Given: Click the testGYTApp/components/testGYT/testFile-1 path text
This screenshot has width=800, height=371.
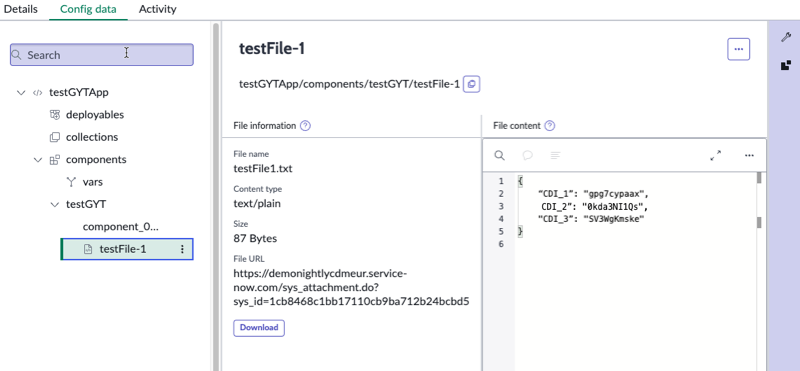Looking at the screenshot, I should pos(349,84).
